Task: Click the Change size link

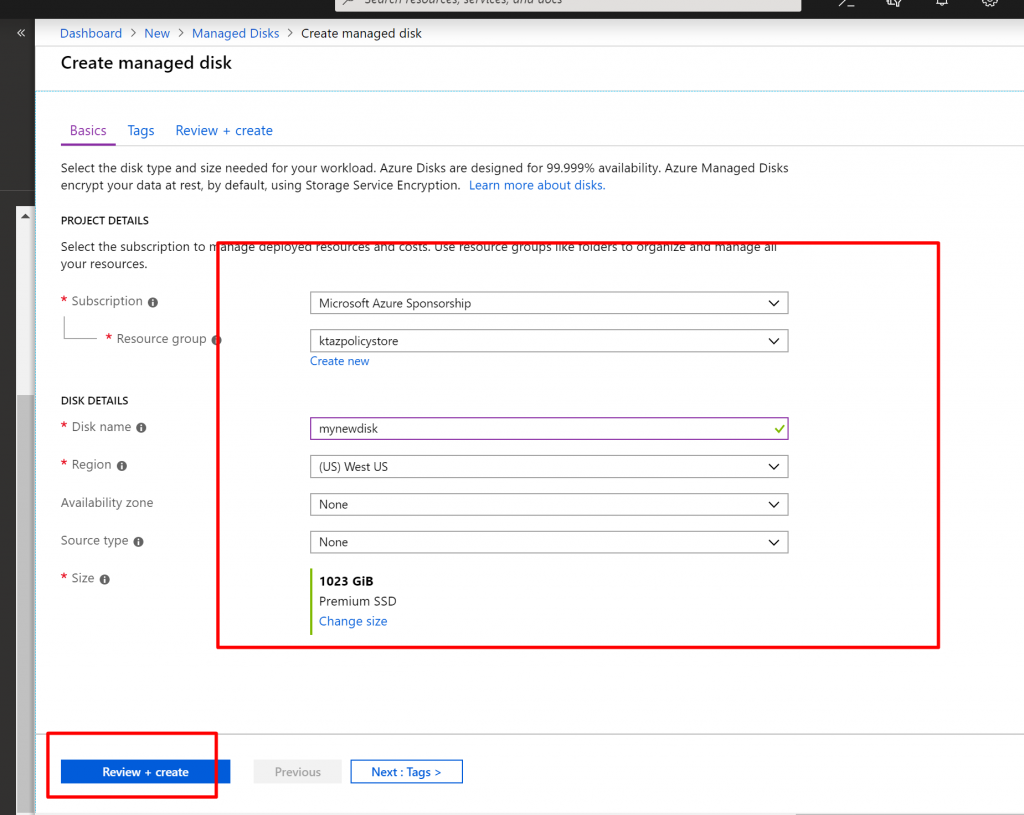Action: pyautogui.click(x=353, y=622)
